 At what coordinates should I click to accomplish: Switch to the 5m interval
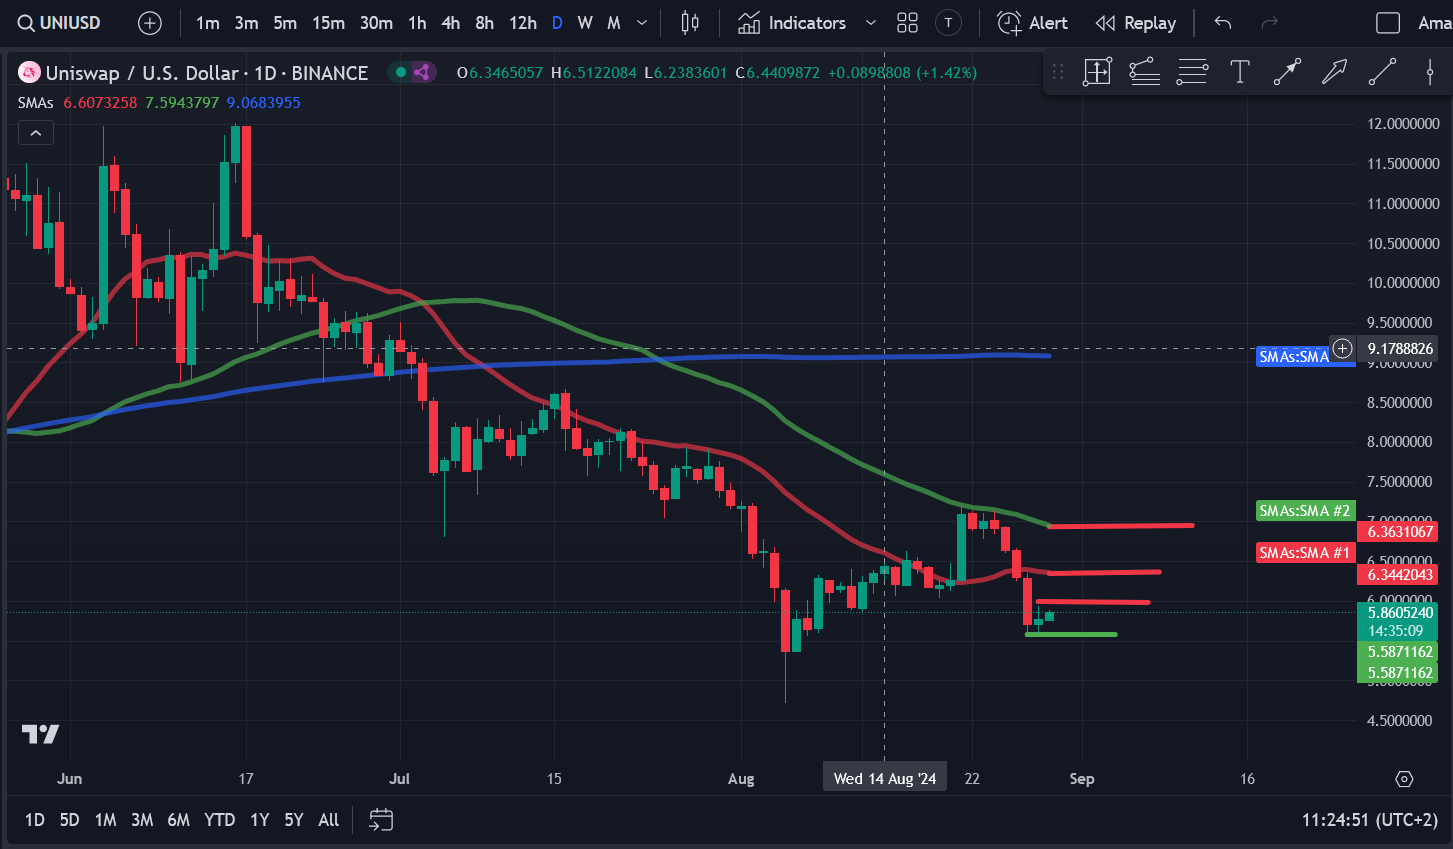click(x=285, y=22)
